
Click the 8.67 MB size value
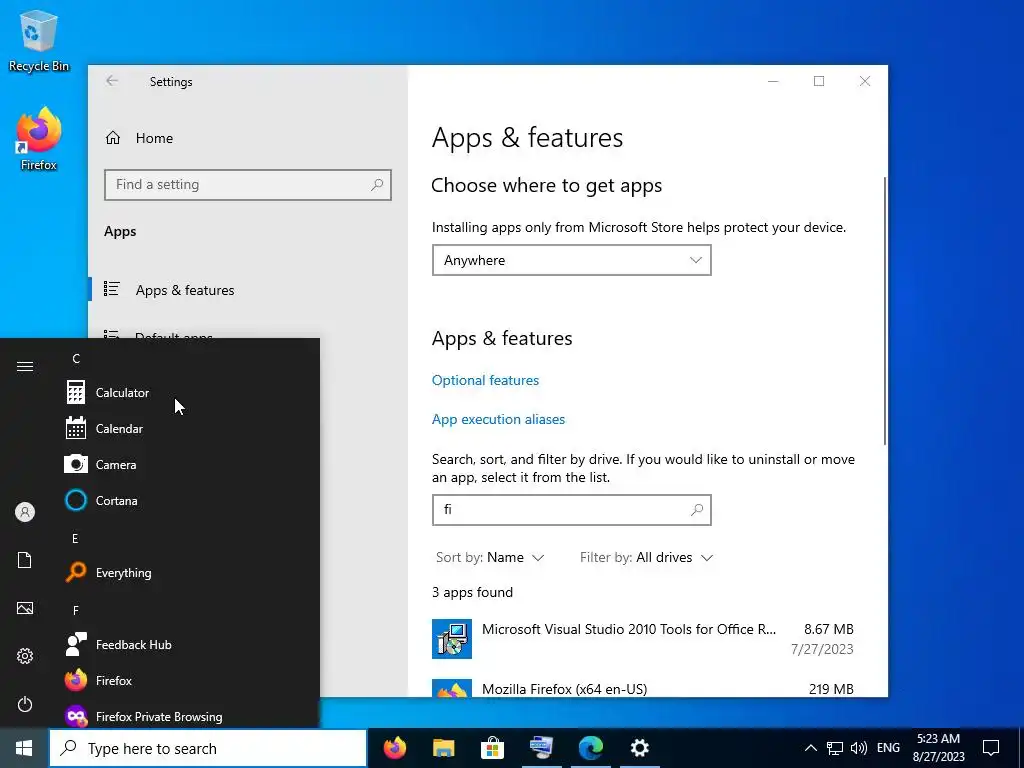(x=829, y=629)
